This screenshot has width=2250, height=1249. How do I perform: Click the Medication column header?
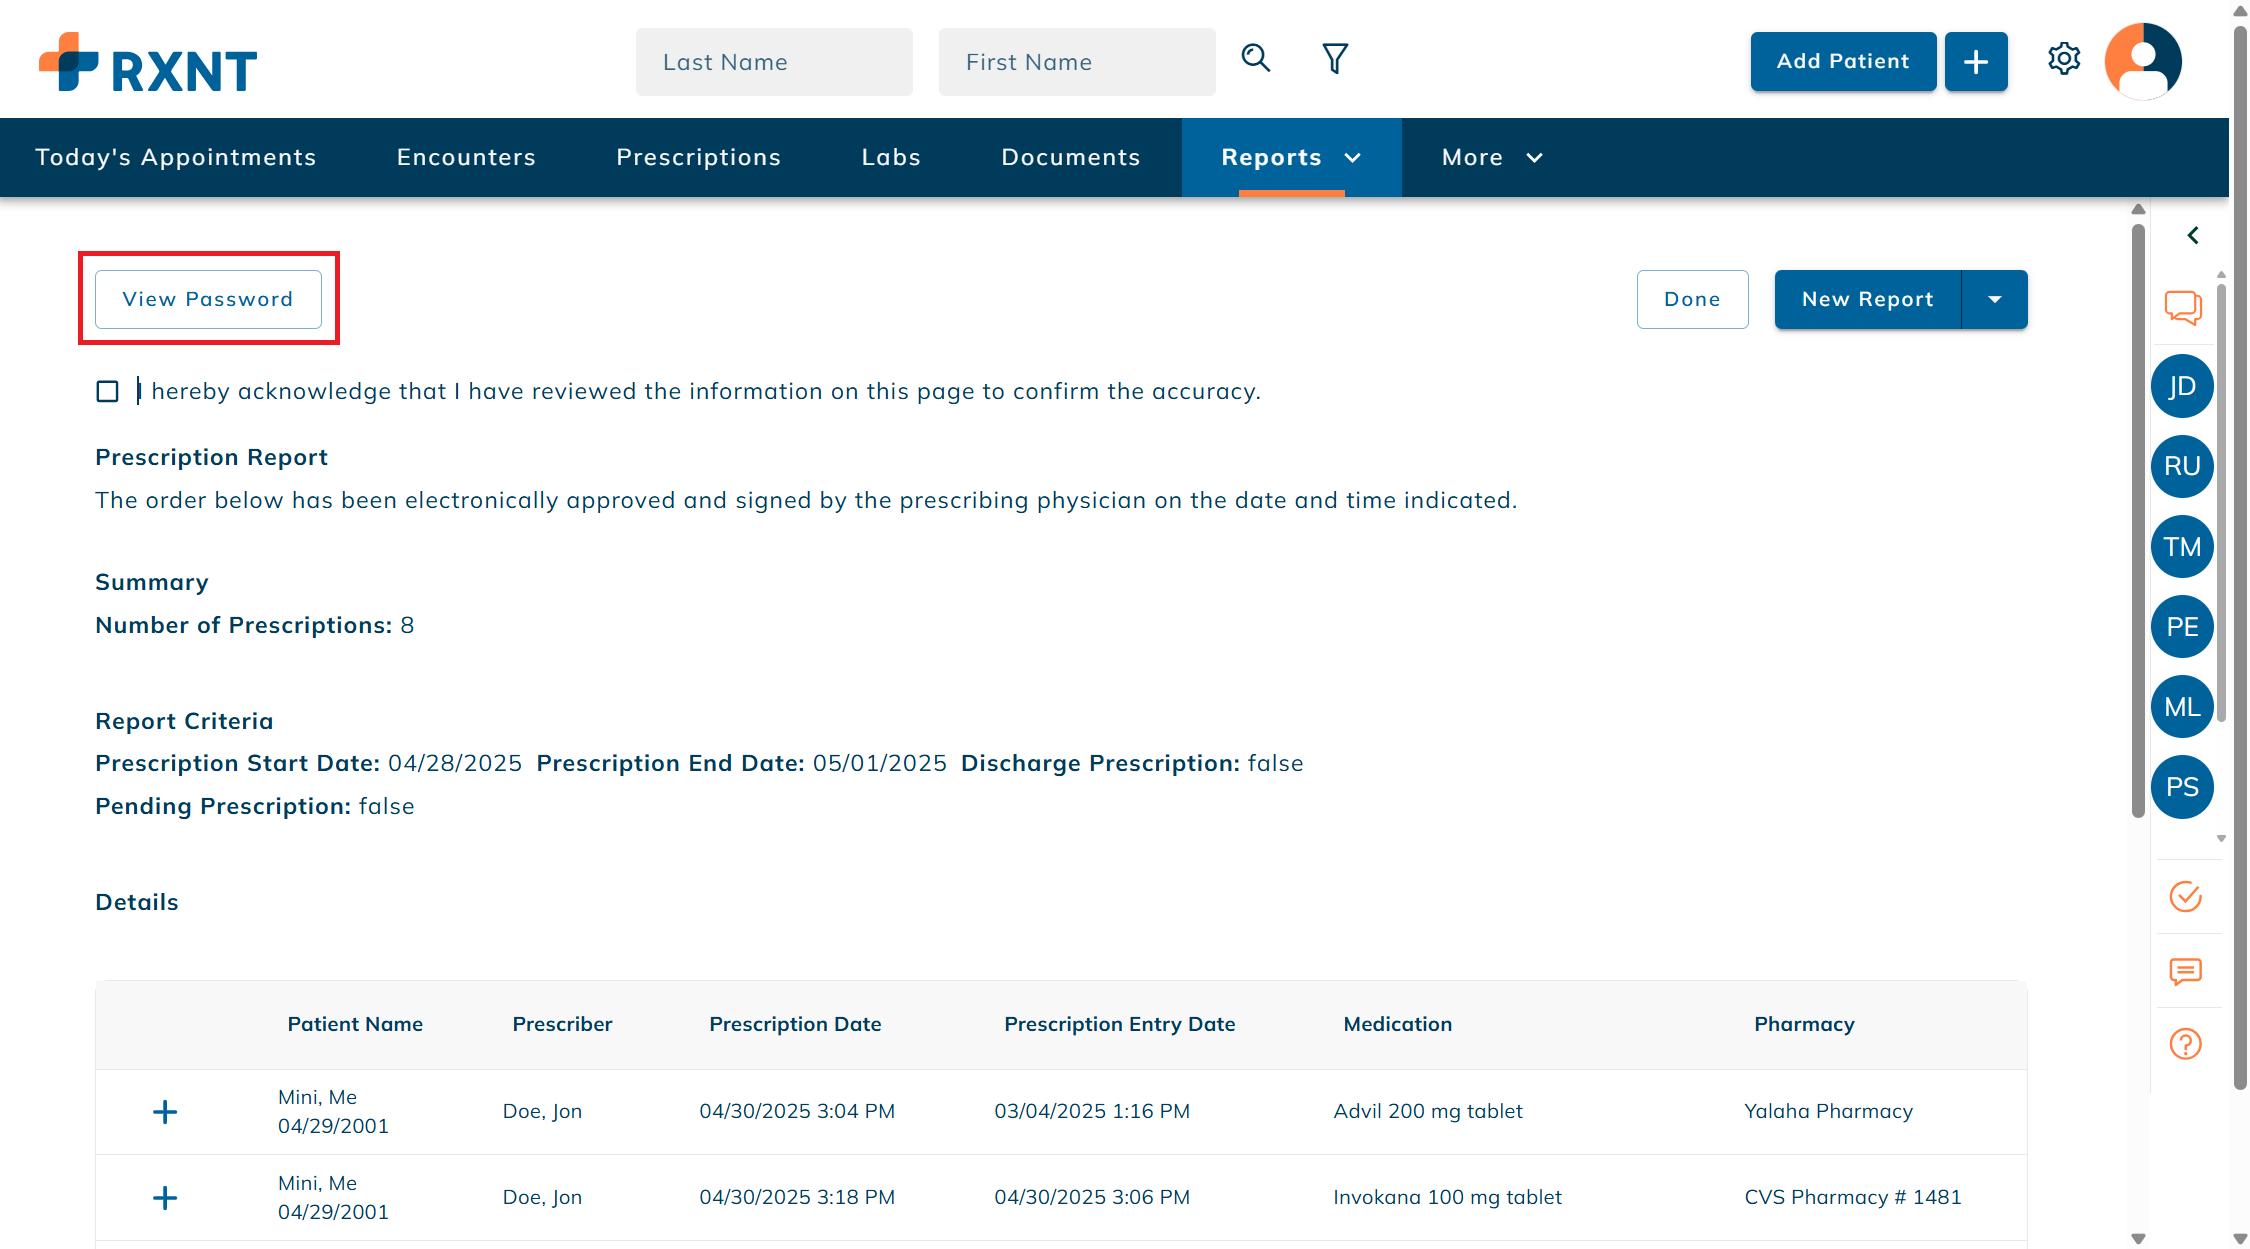(x=1397, y=1024)
